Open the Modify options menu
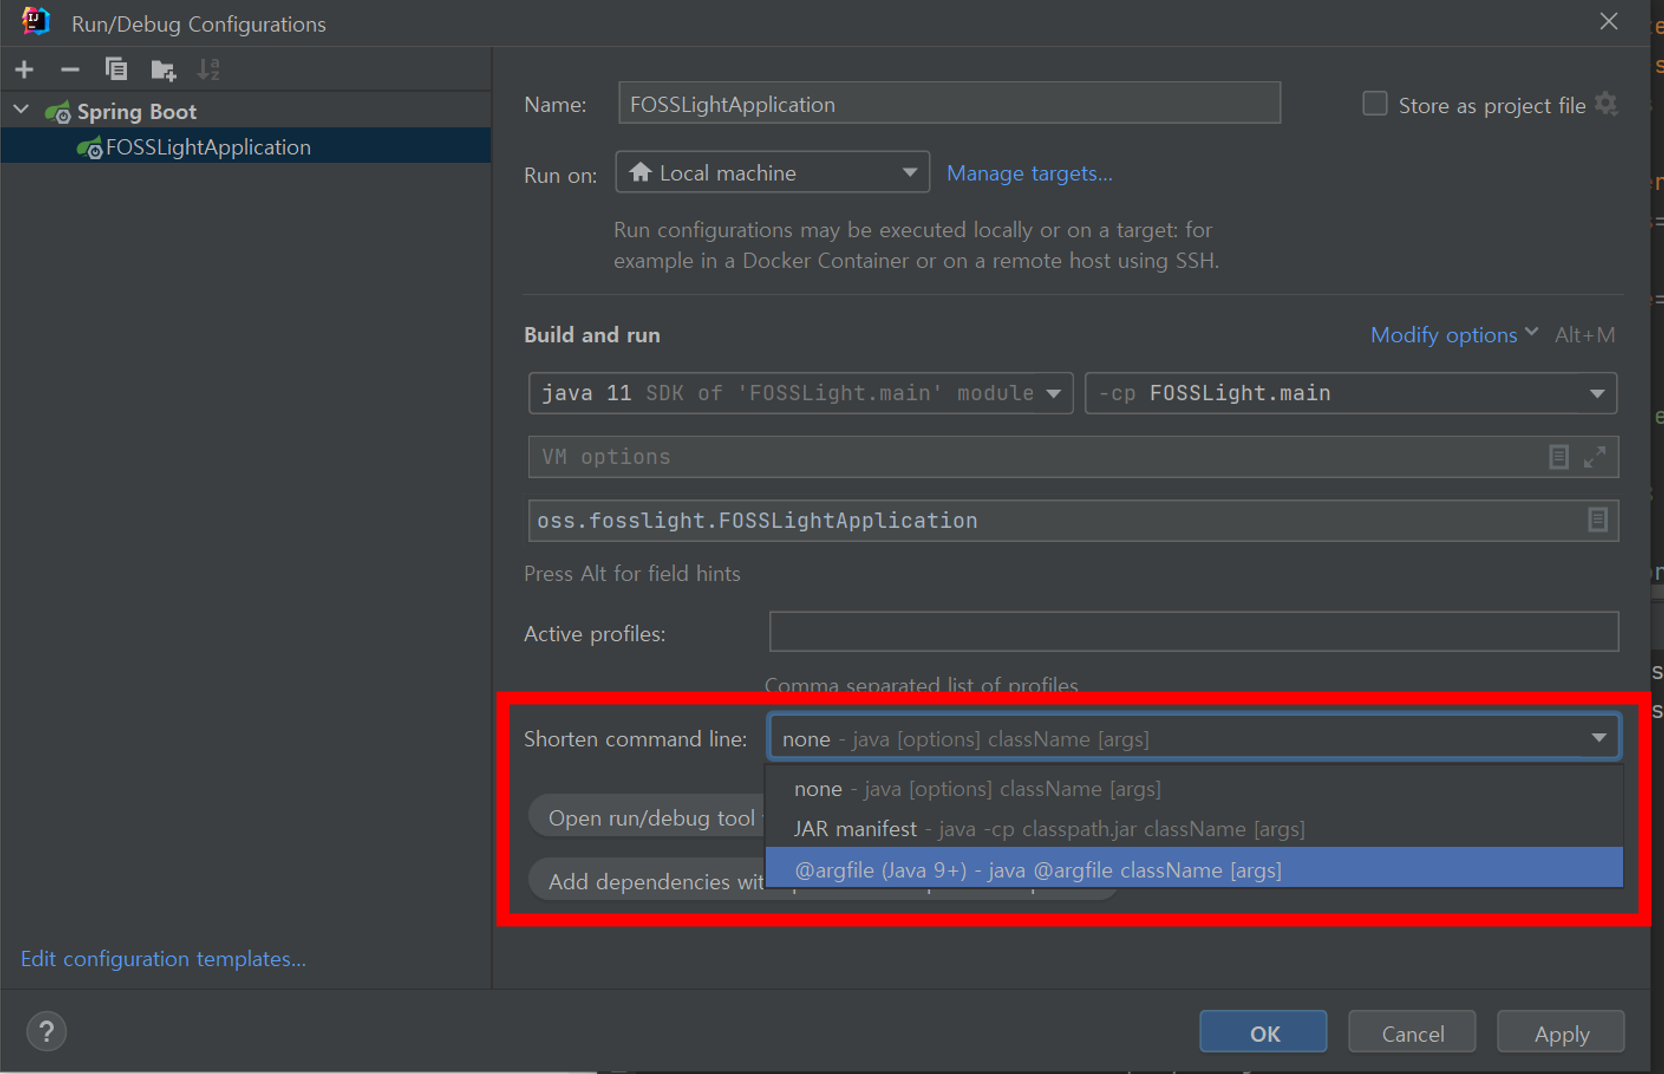Screen dimensions: 1664x1074 click(x=1454, y=335)
